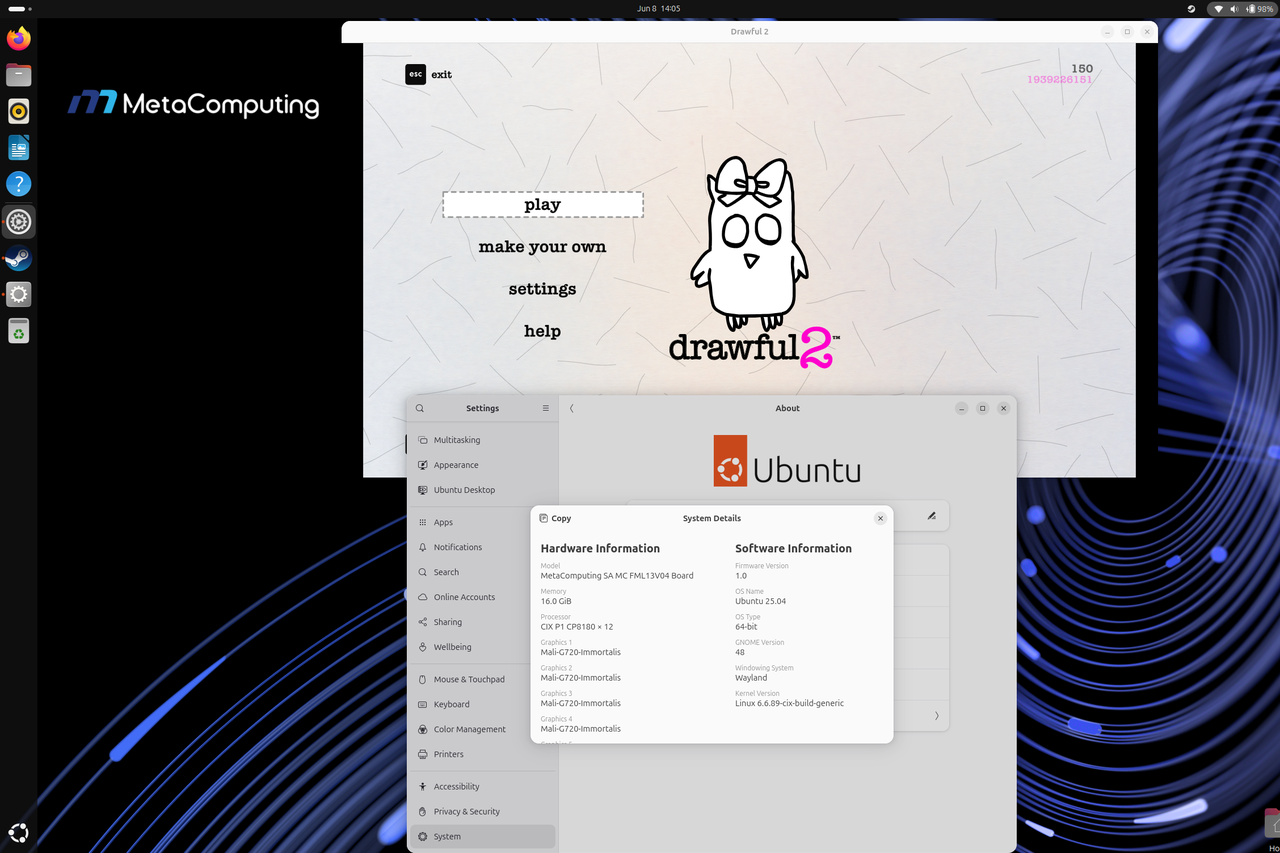Click the OS Name value Ubuntu 25.04
Viewport: 1280px width, 853px height.
click(761, 601)
